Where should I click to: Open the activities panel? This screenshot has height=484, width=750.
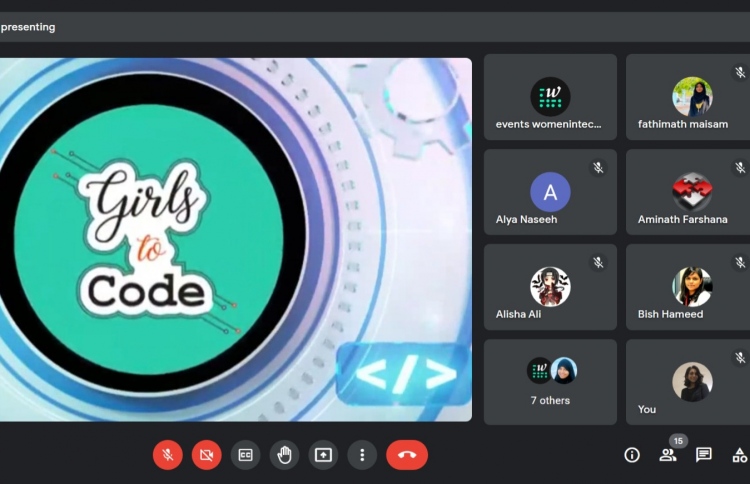coord(739,455)
